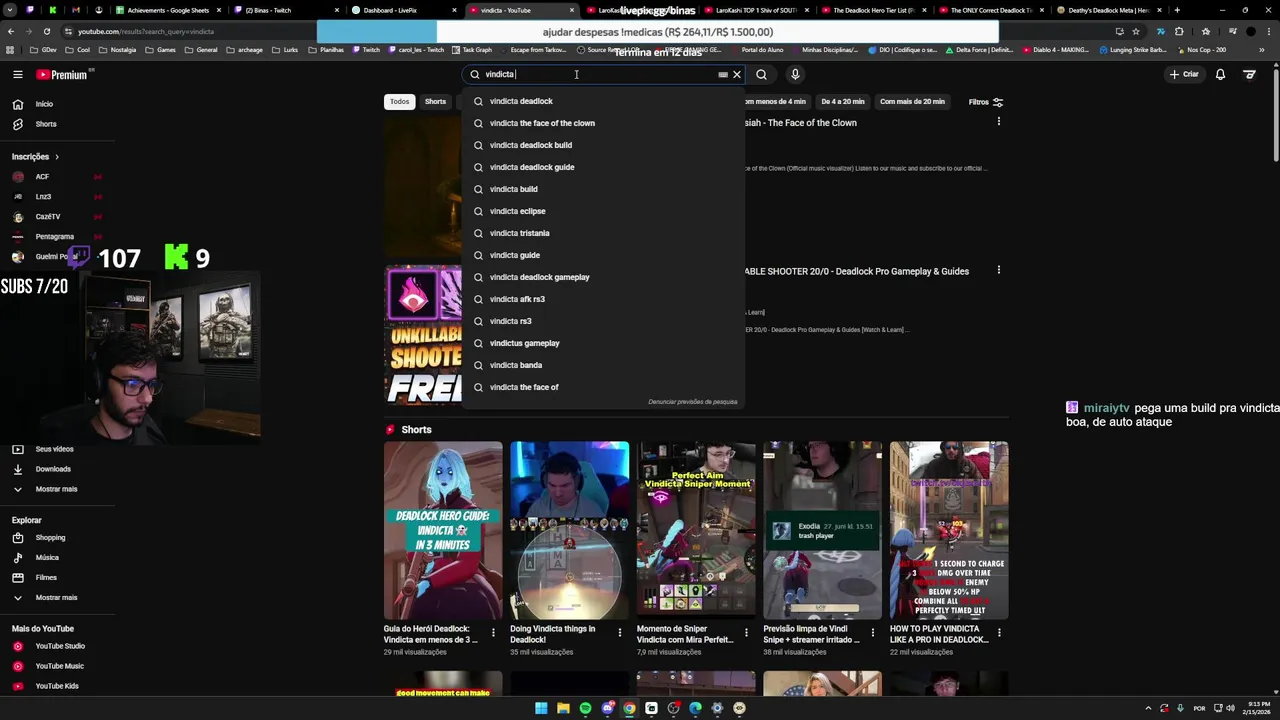Open the Filtros options
Image resolution: width=1280 pixels, height=720 pixels.
tap(985, 102)
